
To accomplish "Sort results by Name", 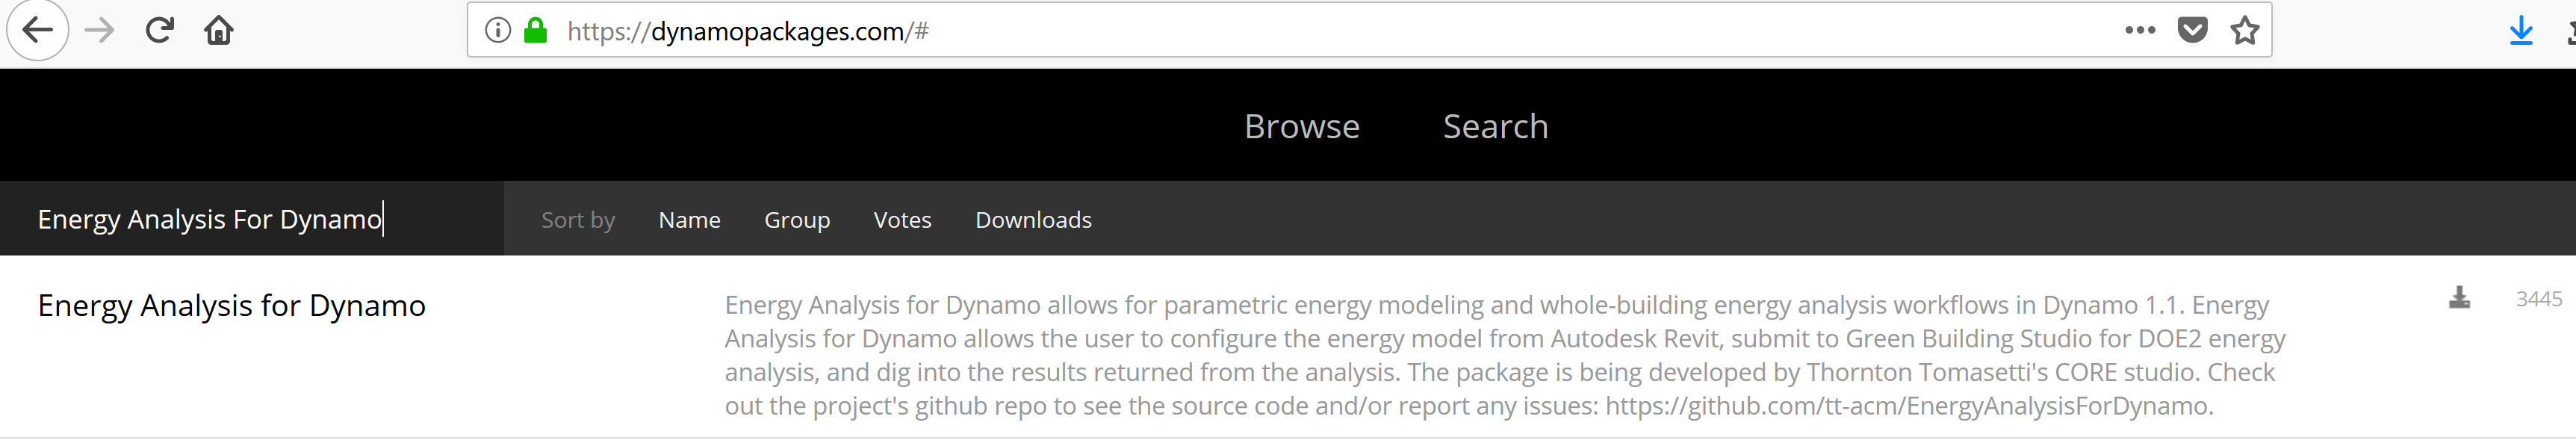I will click(689, 220).
